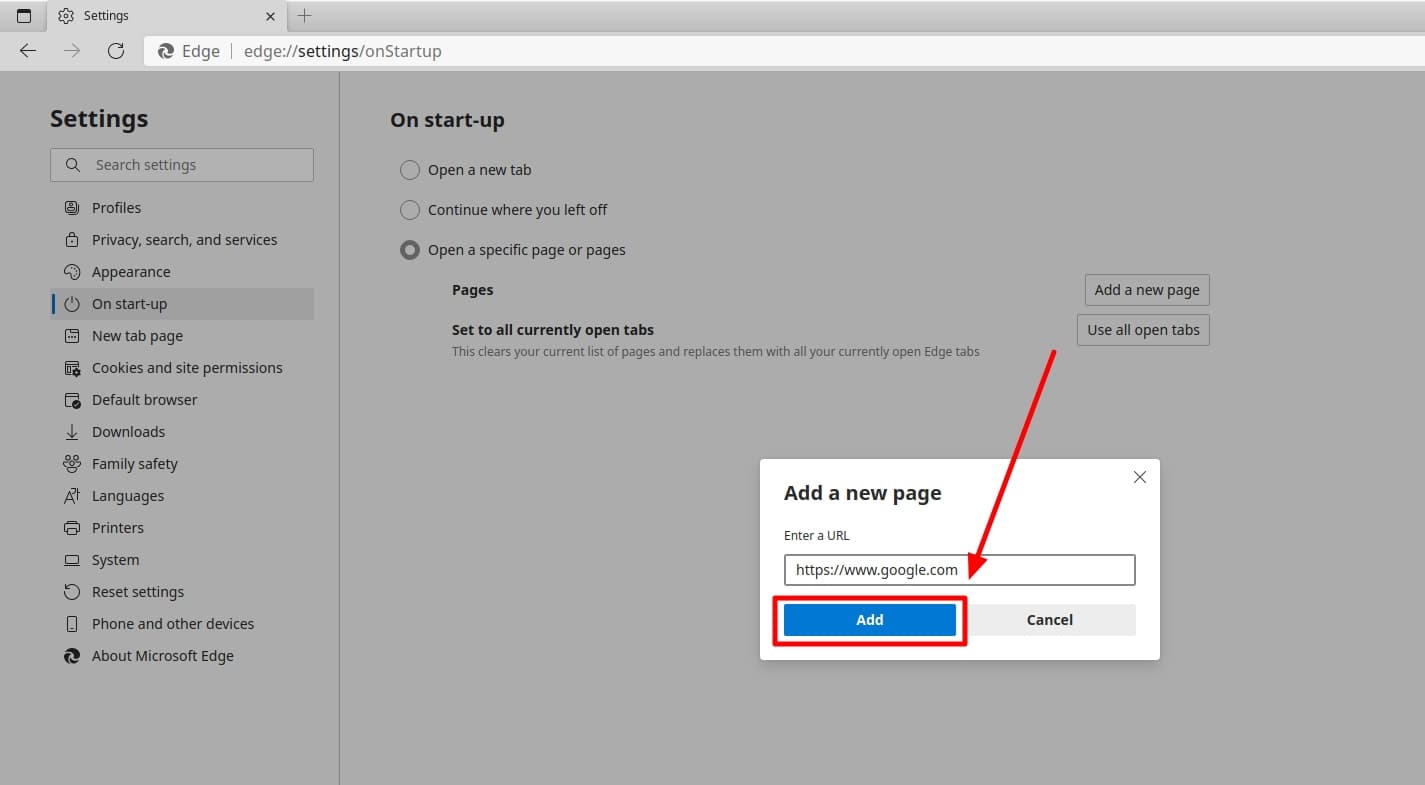Open About Microsoft Edge via its logo icon
This screenshot has width=1425, height=785.
[x=71, y=655]
